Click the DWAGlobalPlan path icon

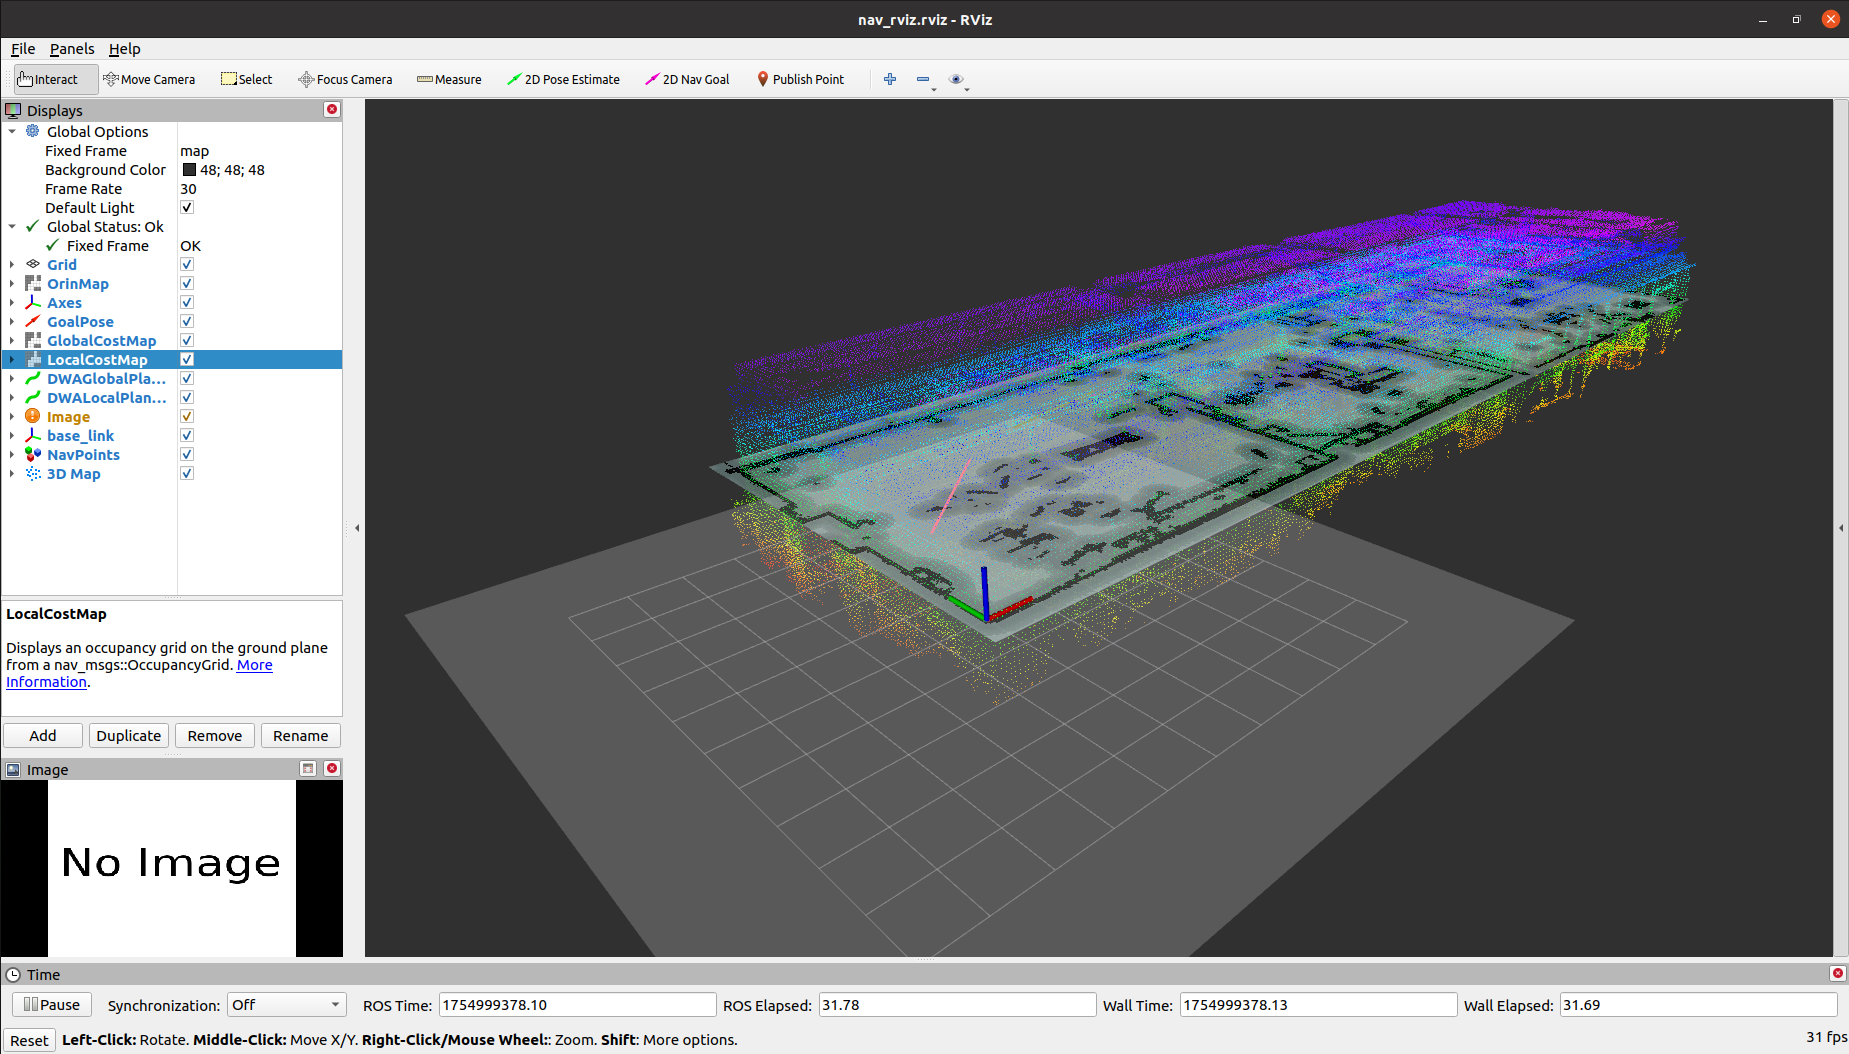(33, 378)
